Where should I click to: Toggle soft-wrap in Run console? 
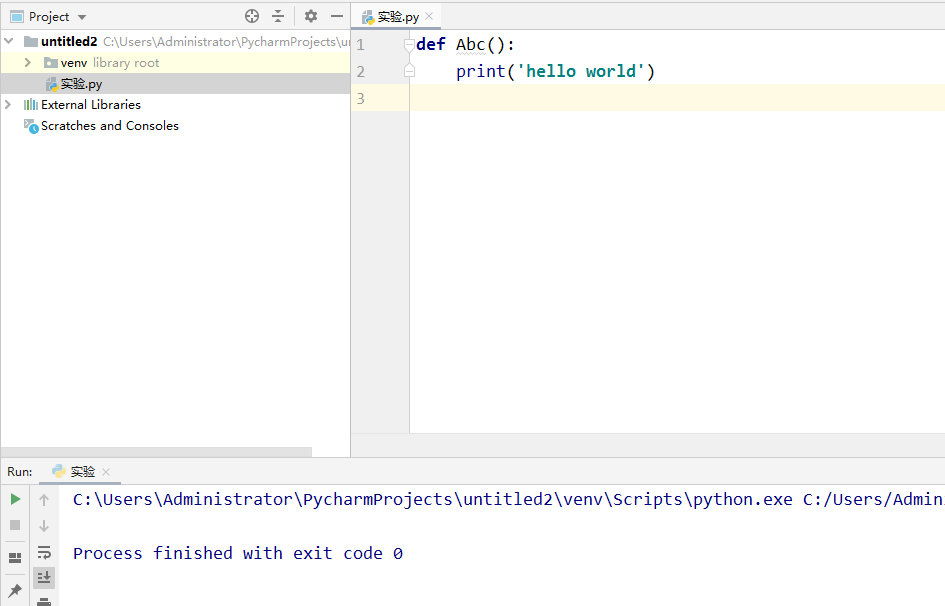[44, 552]
